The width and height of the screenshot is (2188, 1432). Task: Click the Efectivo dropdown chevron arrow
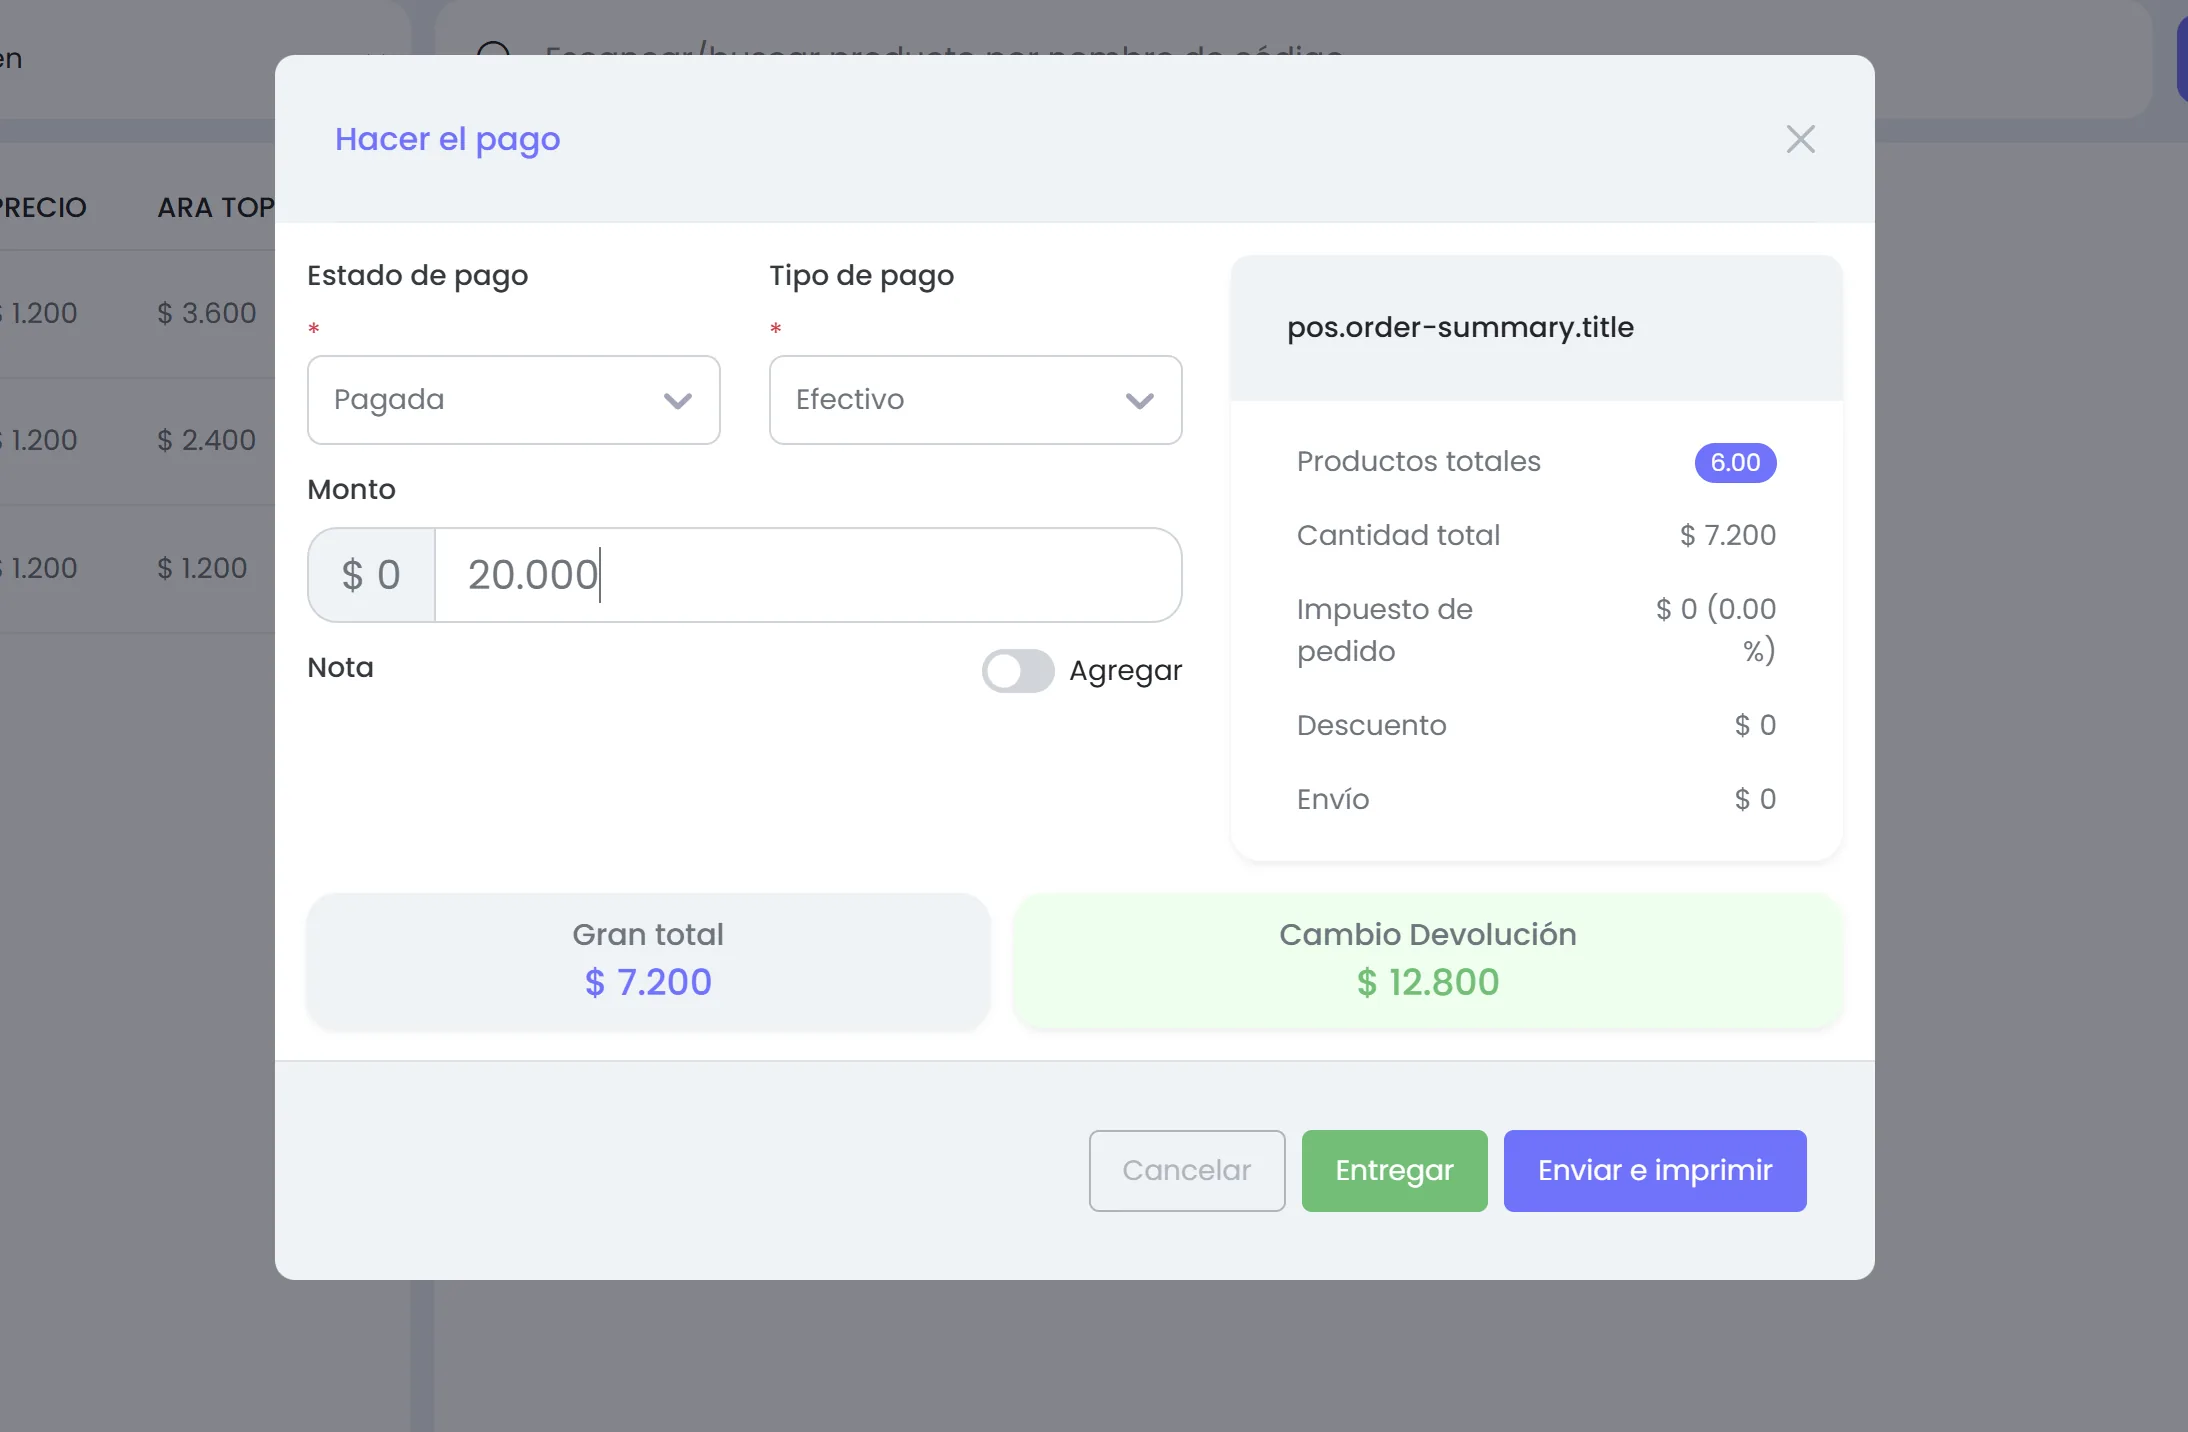tap(1140, 401)
